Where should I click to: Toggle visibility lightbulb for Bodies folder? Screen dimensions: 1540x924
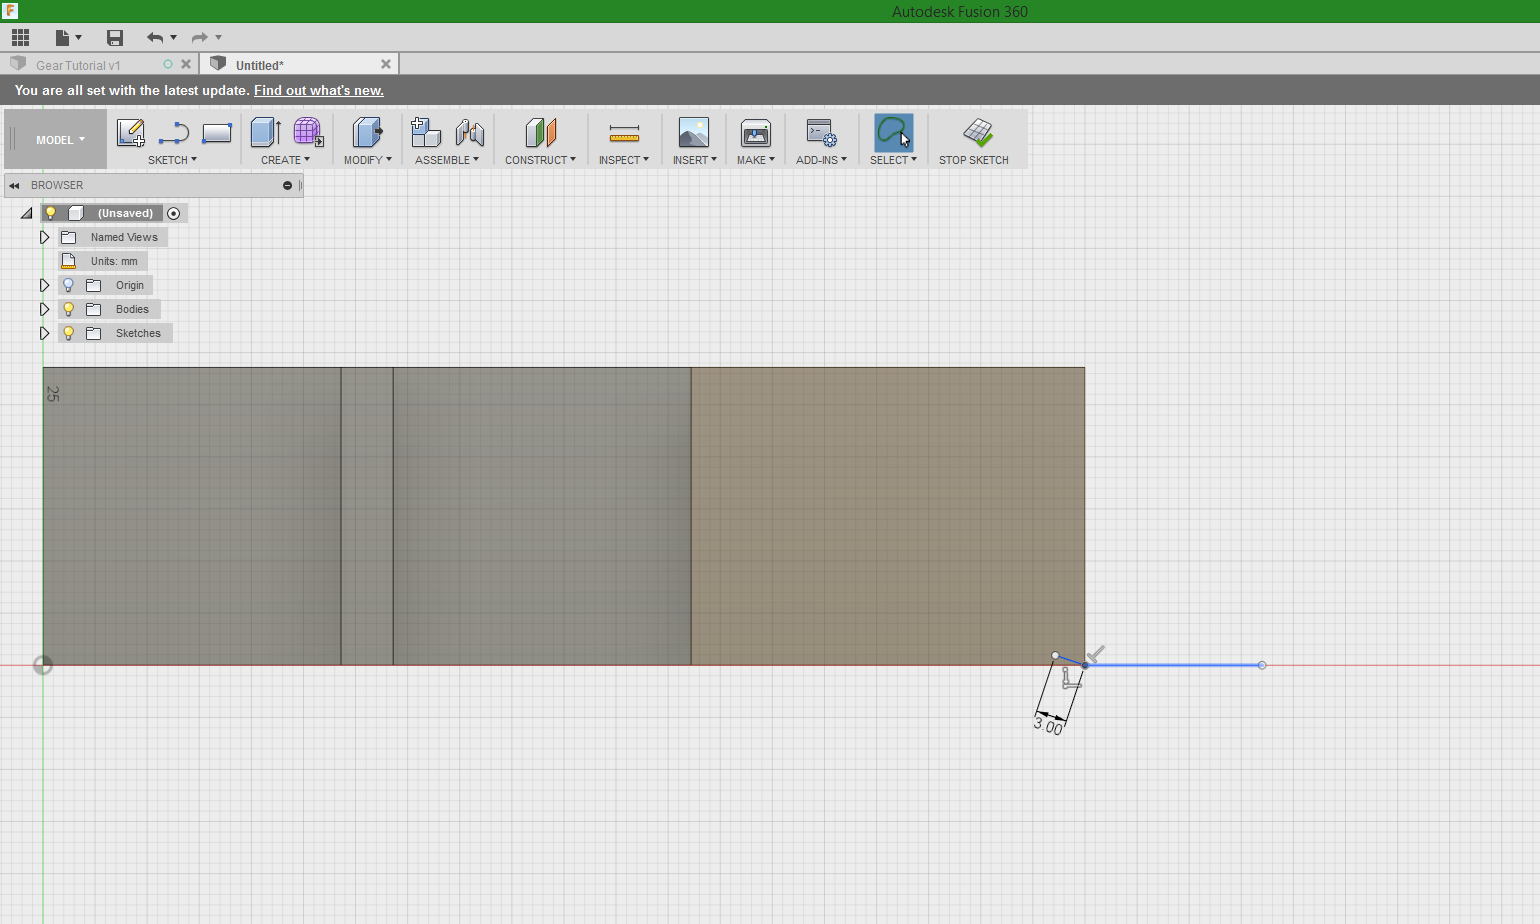pyautogui.click(x=69, y=309)
